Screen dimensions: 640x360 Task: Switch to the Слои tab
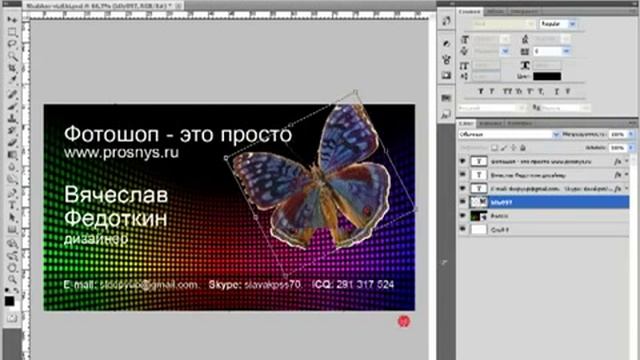pyautogui.click(x=466, y=123)
